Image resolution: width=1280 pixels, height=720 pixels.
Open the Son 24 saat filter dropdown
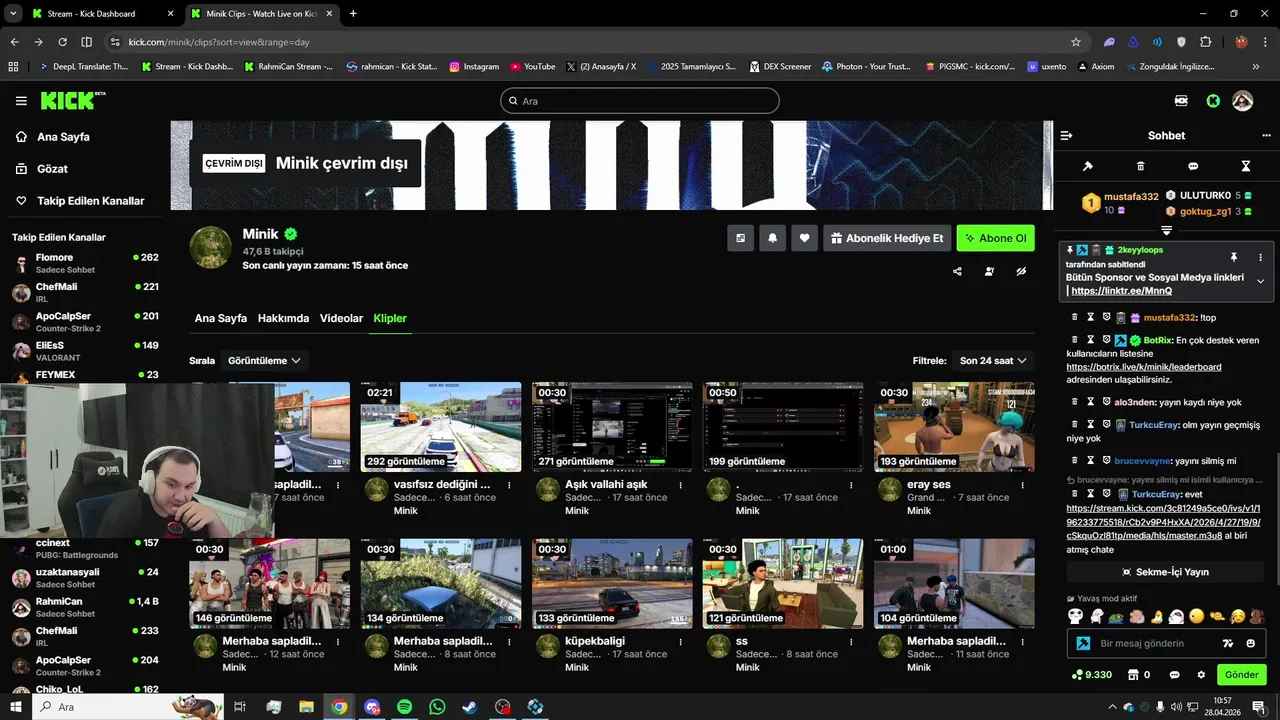coord(993,360)
